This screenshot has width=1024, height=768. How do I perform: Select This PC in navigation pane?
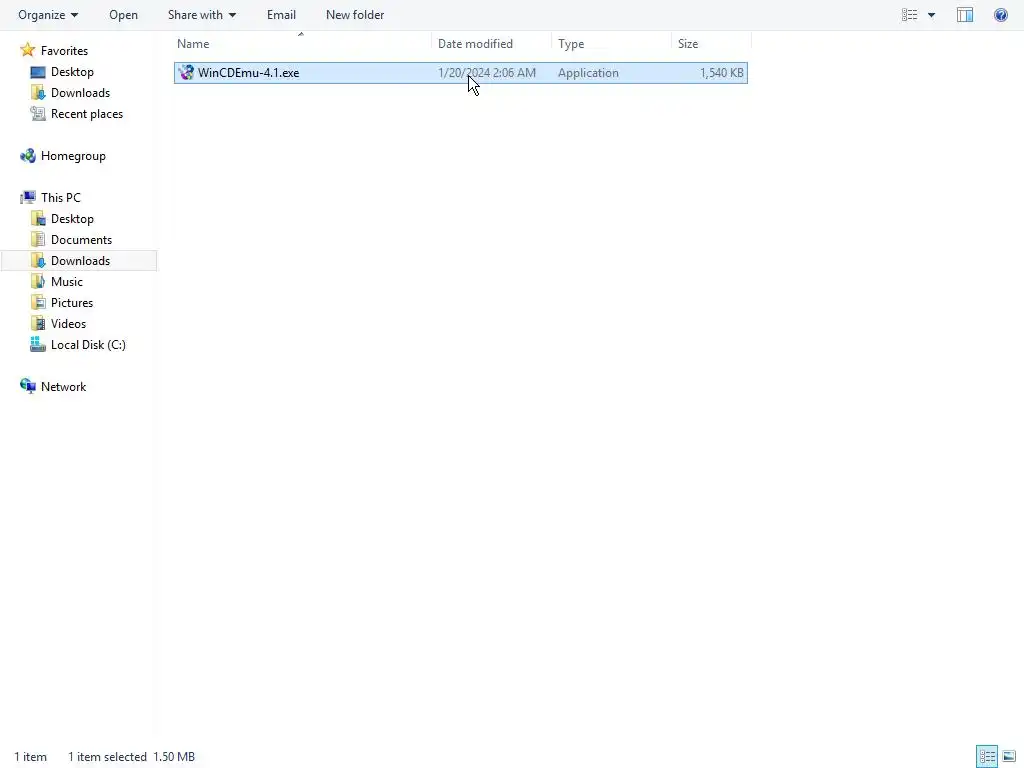tap(61, 197)
